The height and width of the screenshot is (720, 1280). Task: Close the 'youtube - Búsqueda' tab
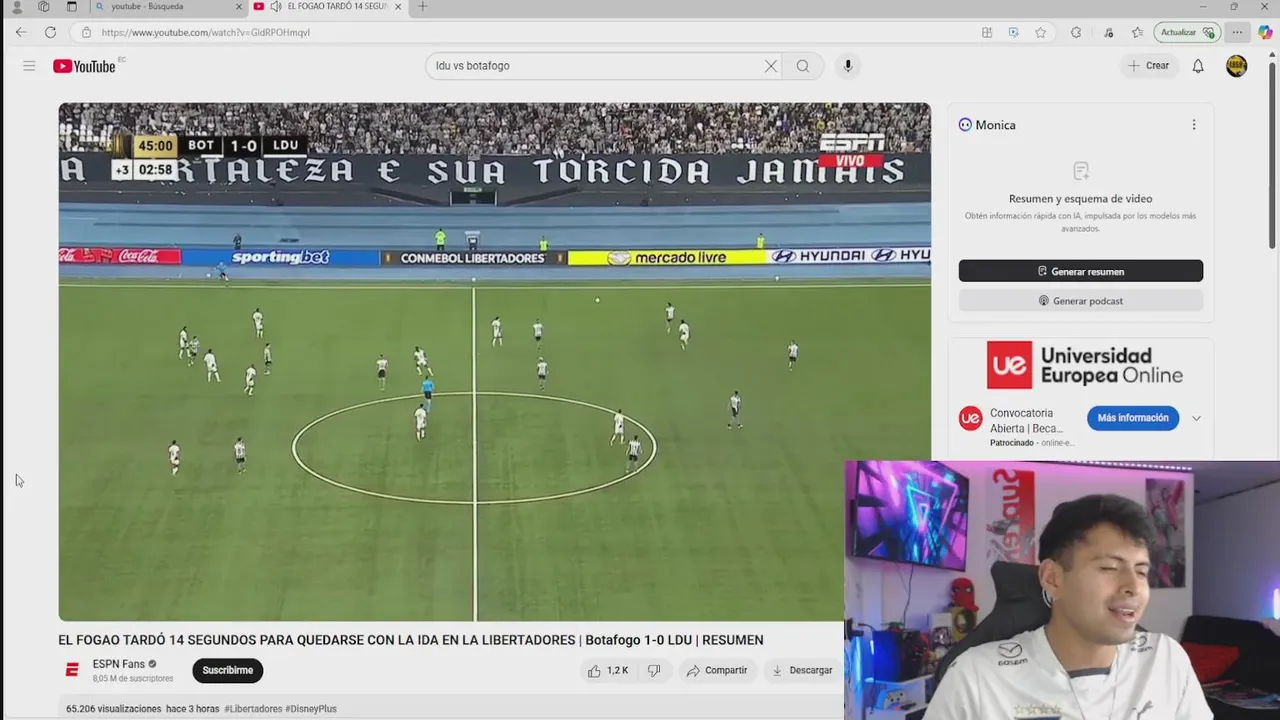239,7
